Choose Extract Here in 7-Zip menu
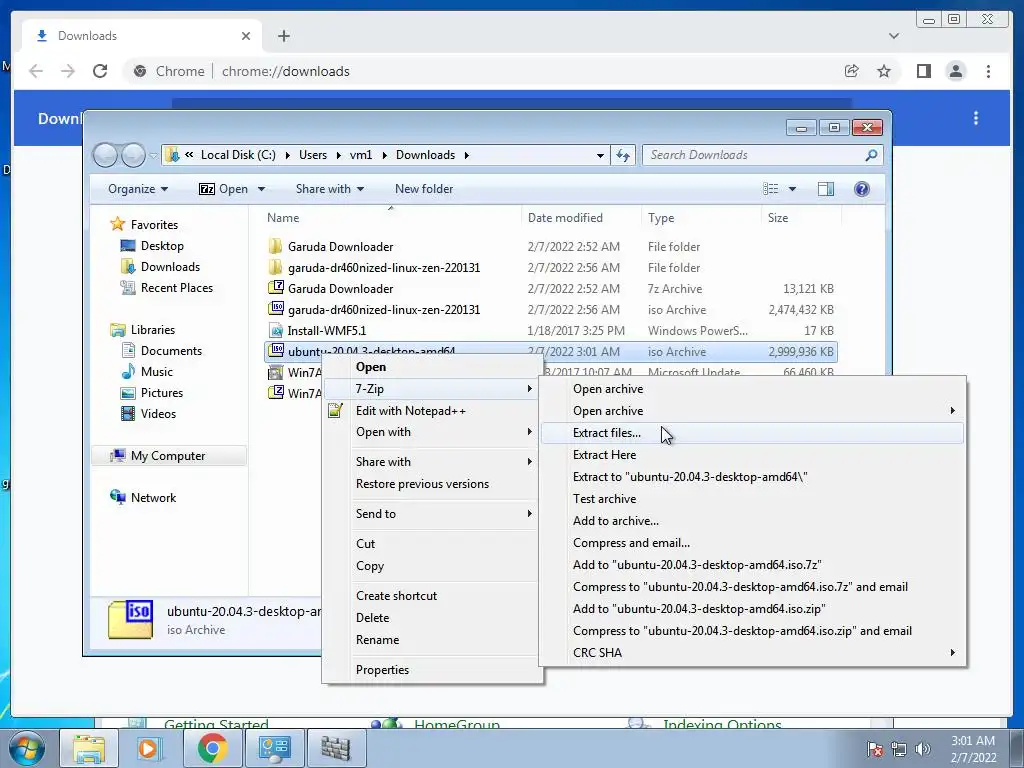The height and width of the screenshot is (768, 1024). [x=753, y=455]
